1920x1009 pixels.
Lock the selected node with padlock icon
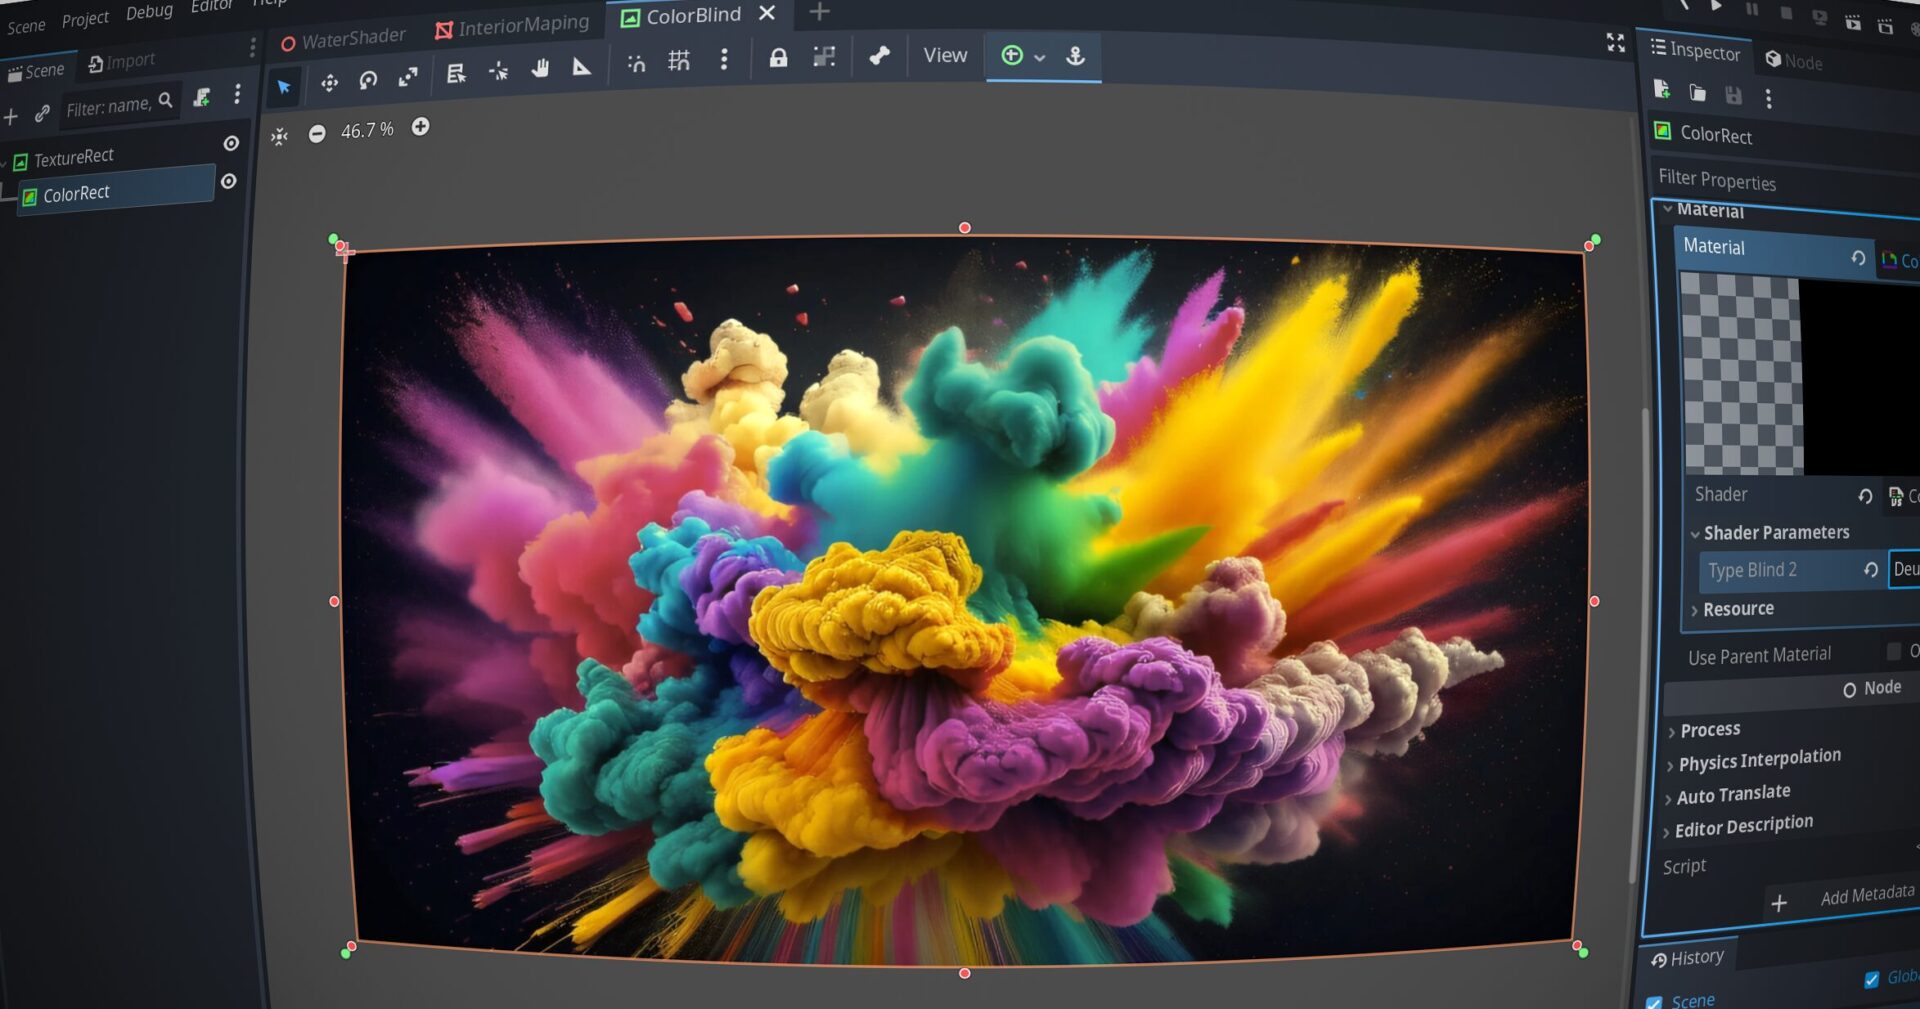point(778,58)
